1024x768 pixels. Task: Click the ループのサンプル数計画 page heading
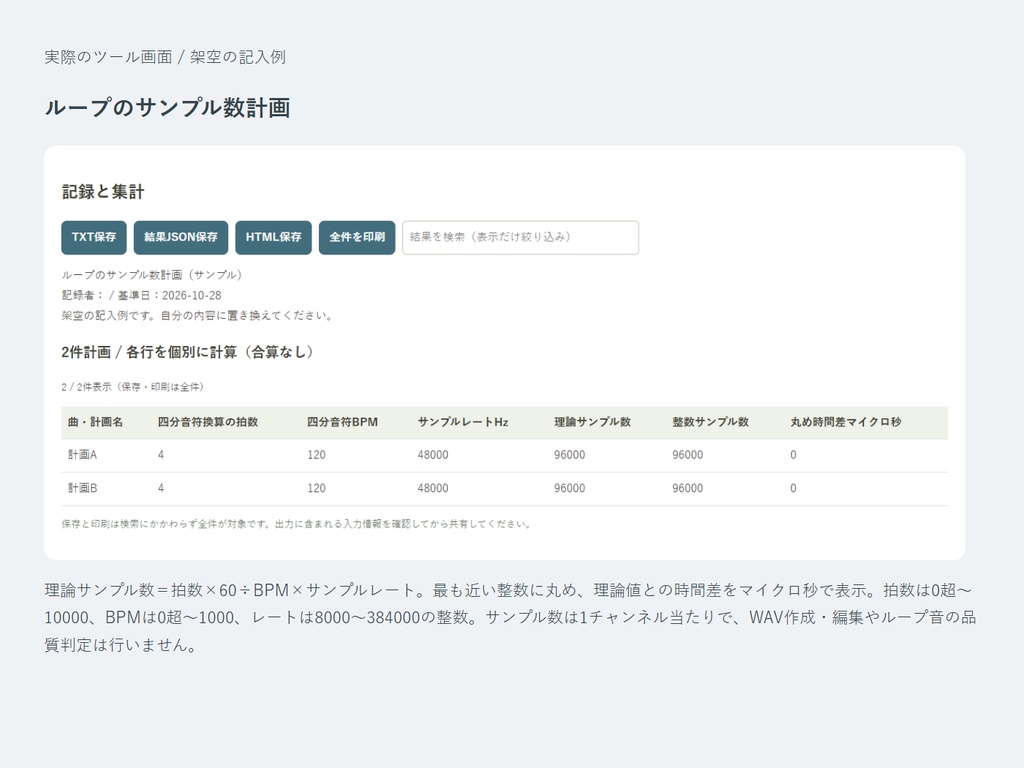click(x=167, y=108)
